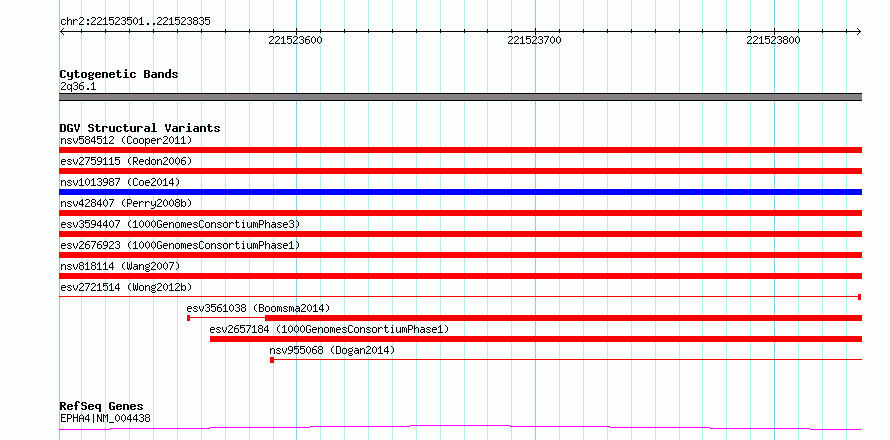Click the nsv584512 (Cooper2011) variant label
This screenshot has width=890, height=440.
point(126,140)
